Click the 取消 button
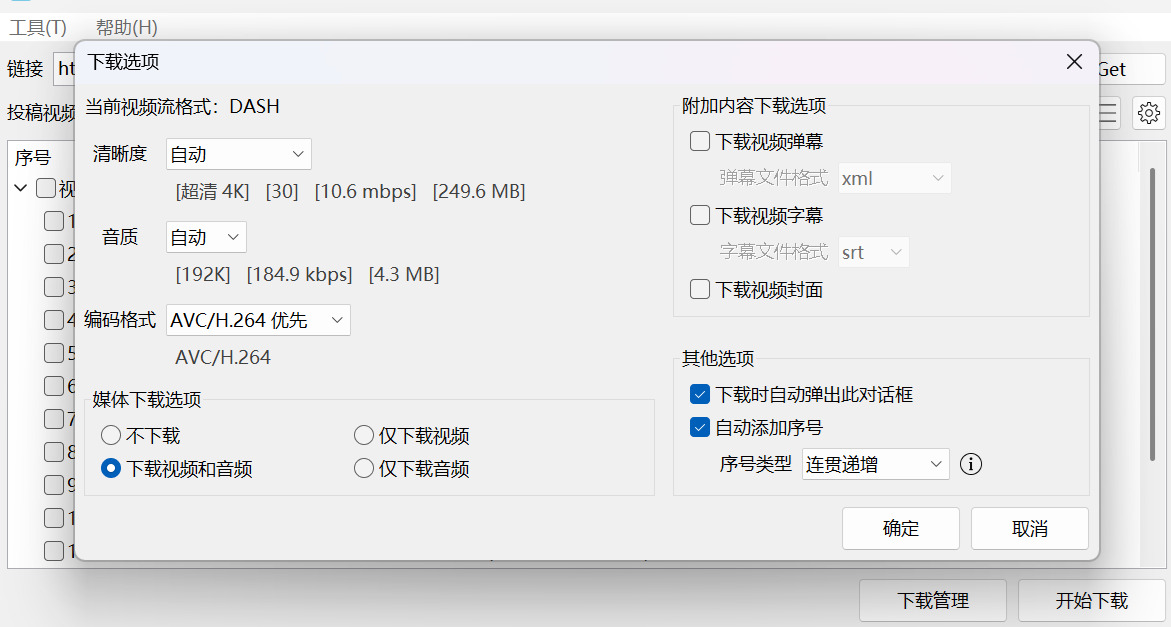Image resolution: width=1171 pixels, height=627 pixels. point(1029,529)
